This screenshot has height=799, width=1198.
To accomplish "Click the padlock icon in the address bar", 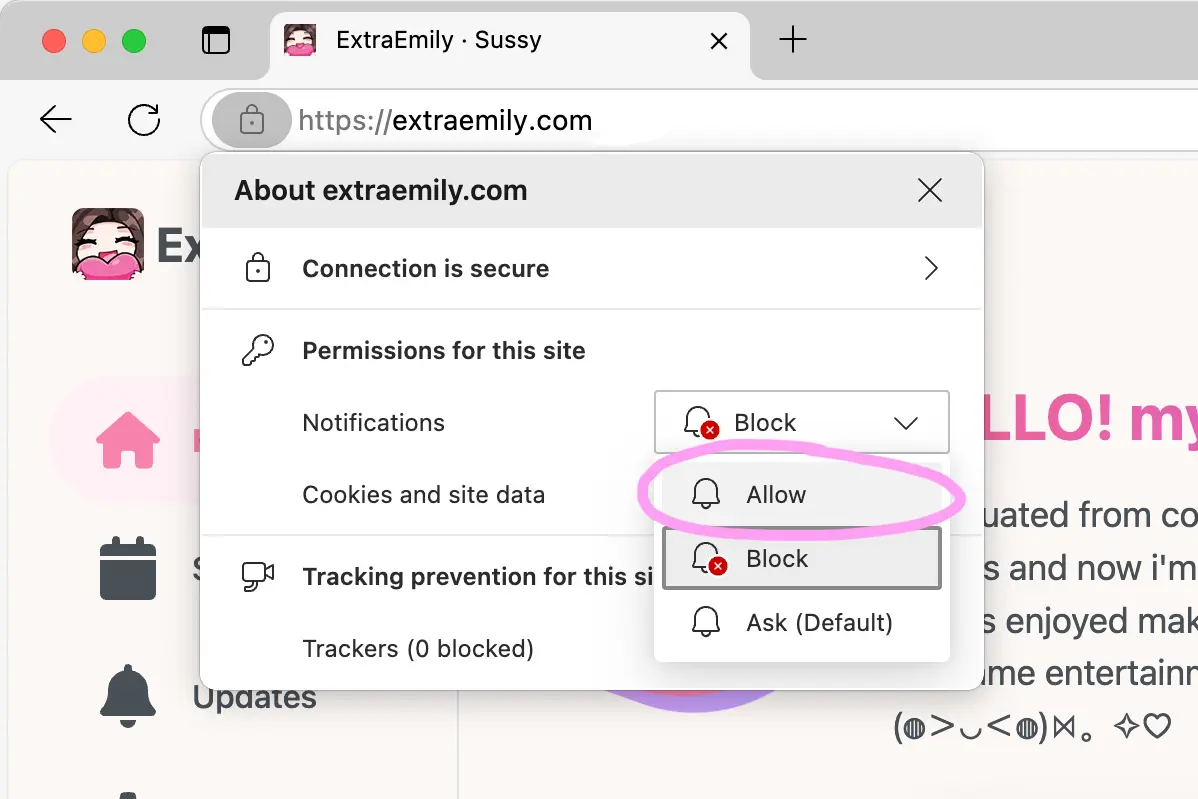I will coord(250,119).
